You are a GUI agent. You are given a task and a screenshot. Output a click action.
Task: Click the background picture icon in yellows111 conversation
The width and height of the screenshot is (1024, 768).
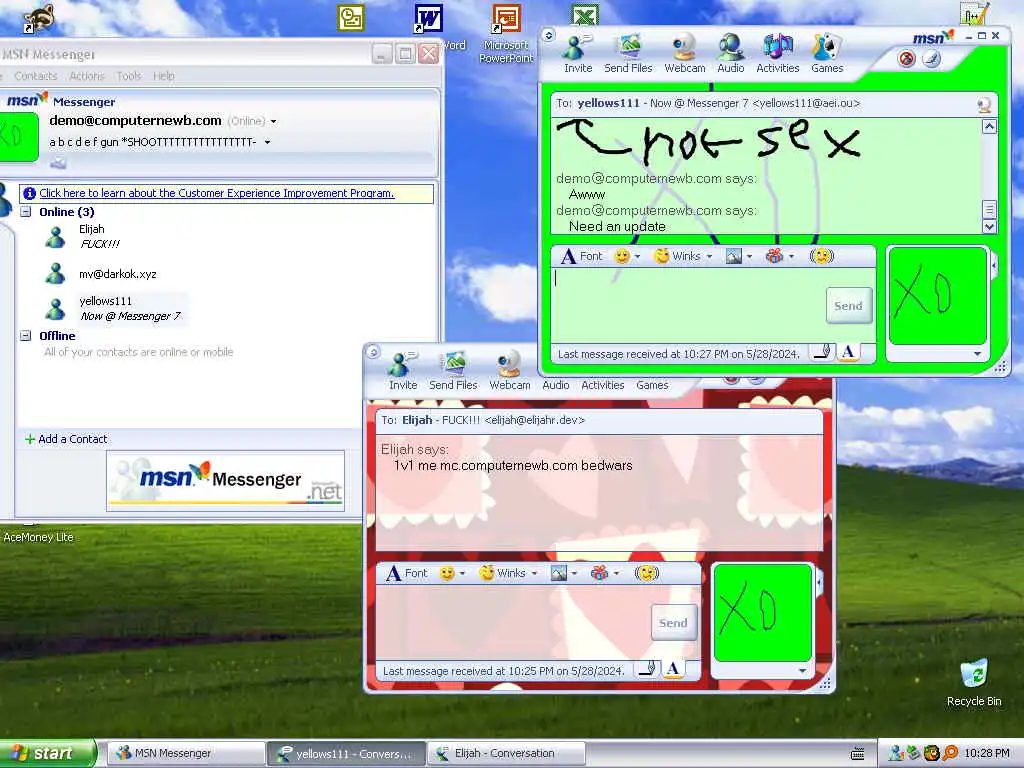(733, 256)
